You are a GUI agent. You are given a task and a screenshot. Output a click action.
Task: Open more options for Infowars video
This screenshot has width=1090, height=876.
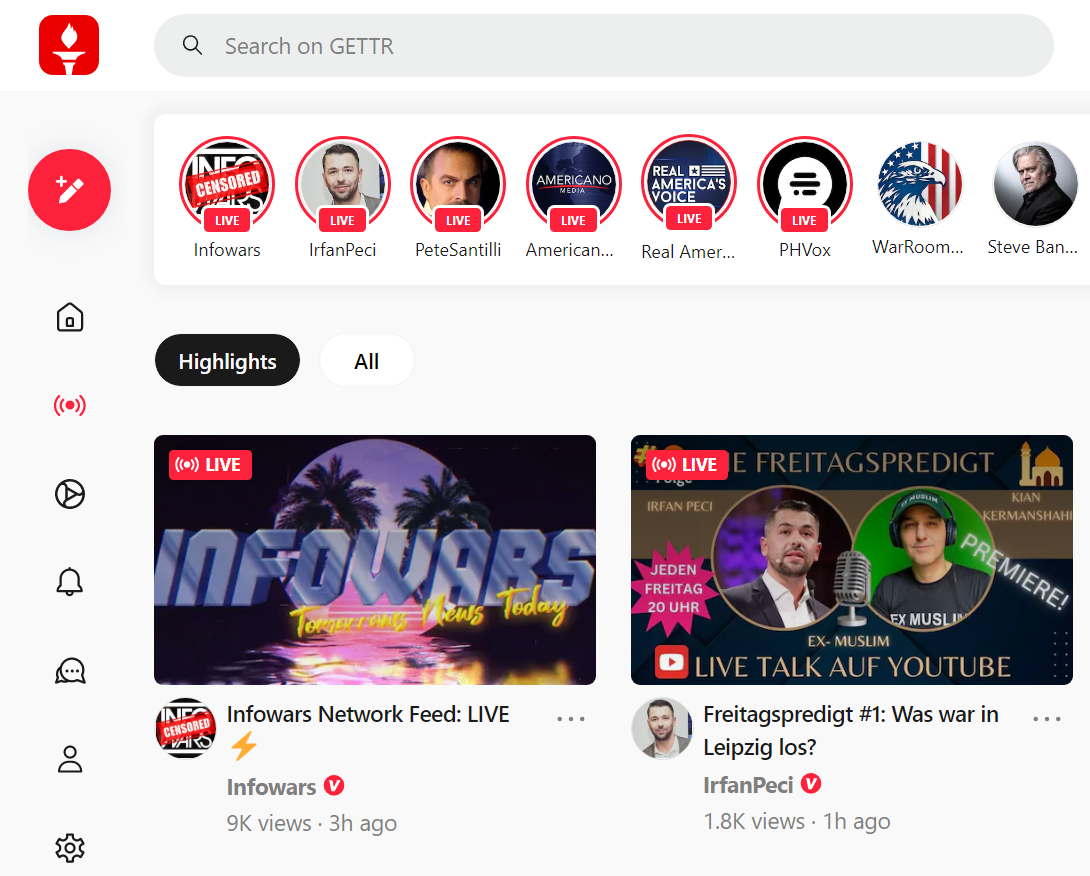coord(571,718)
